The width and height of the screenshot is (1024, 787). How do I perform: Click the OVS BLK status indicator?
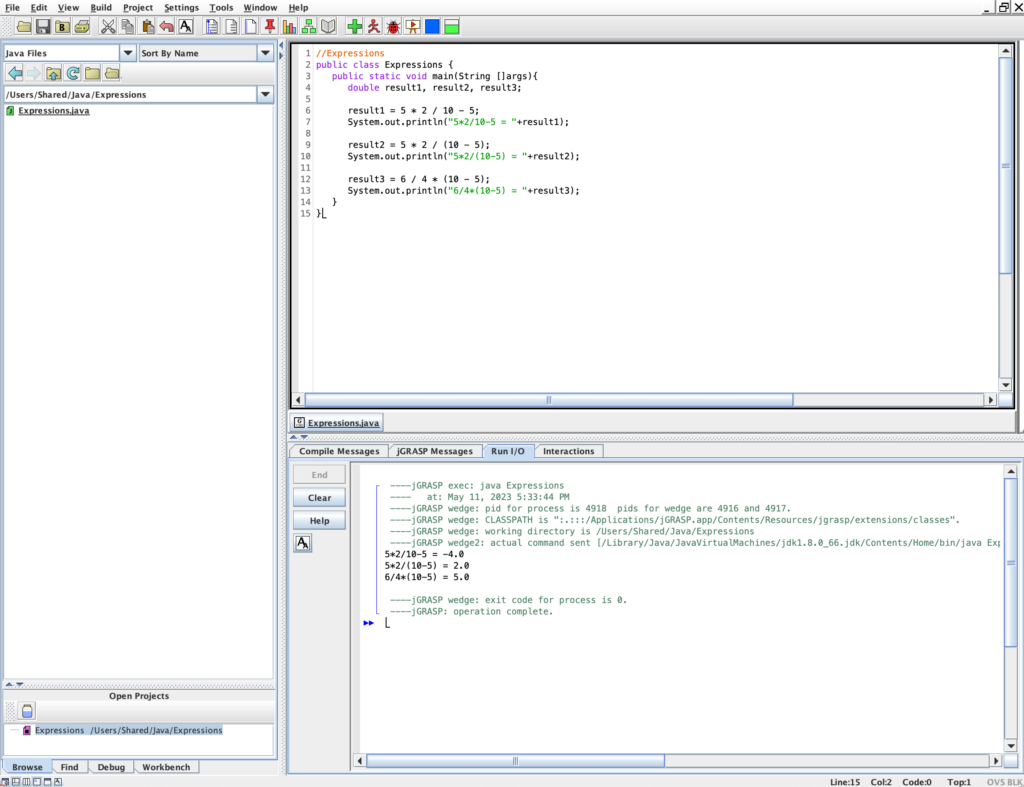[x=1004, y=782]
